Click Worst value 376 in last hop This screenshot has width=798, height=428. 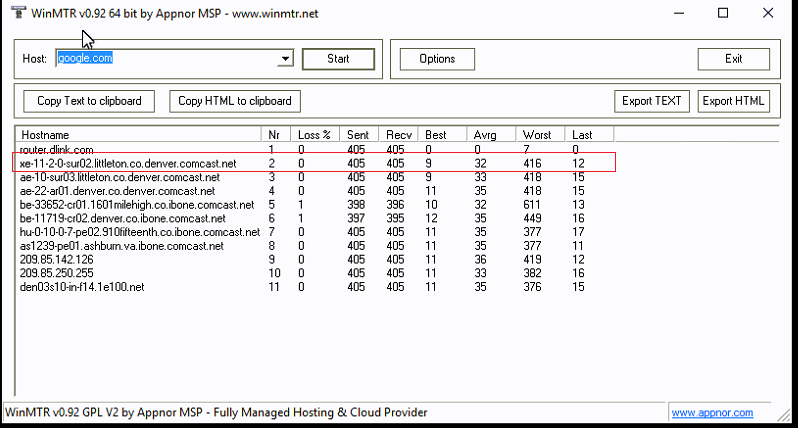pyautogui.click(x=532, y=287)
